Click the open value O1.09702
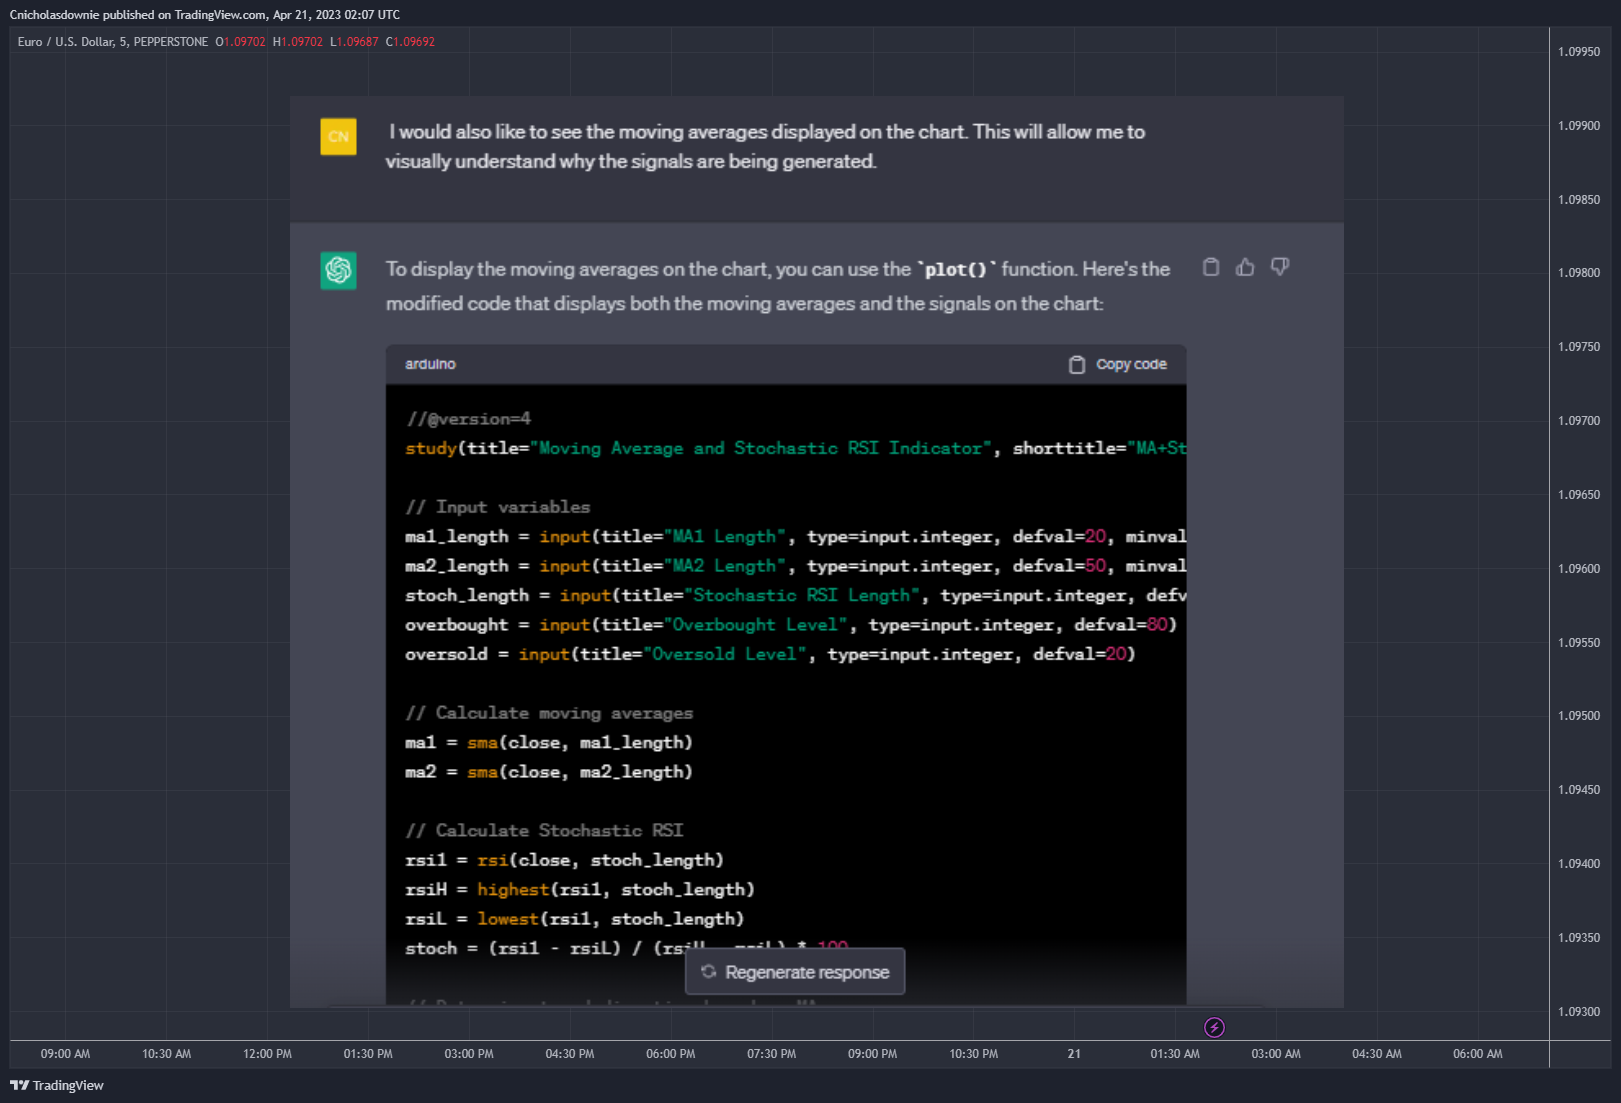This screenshot has width=1621, height=1103. coord(241,42)
